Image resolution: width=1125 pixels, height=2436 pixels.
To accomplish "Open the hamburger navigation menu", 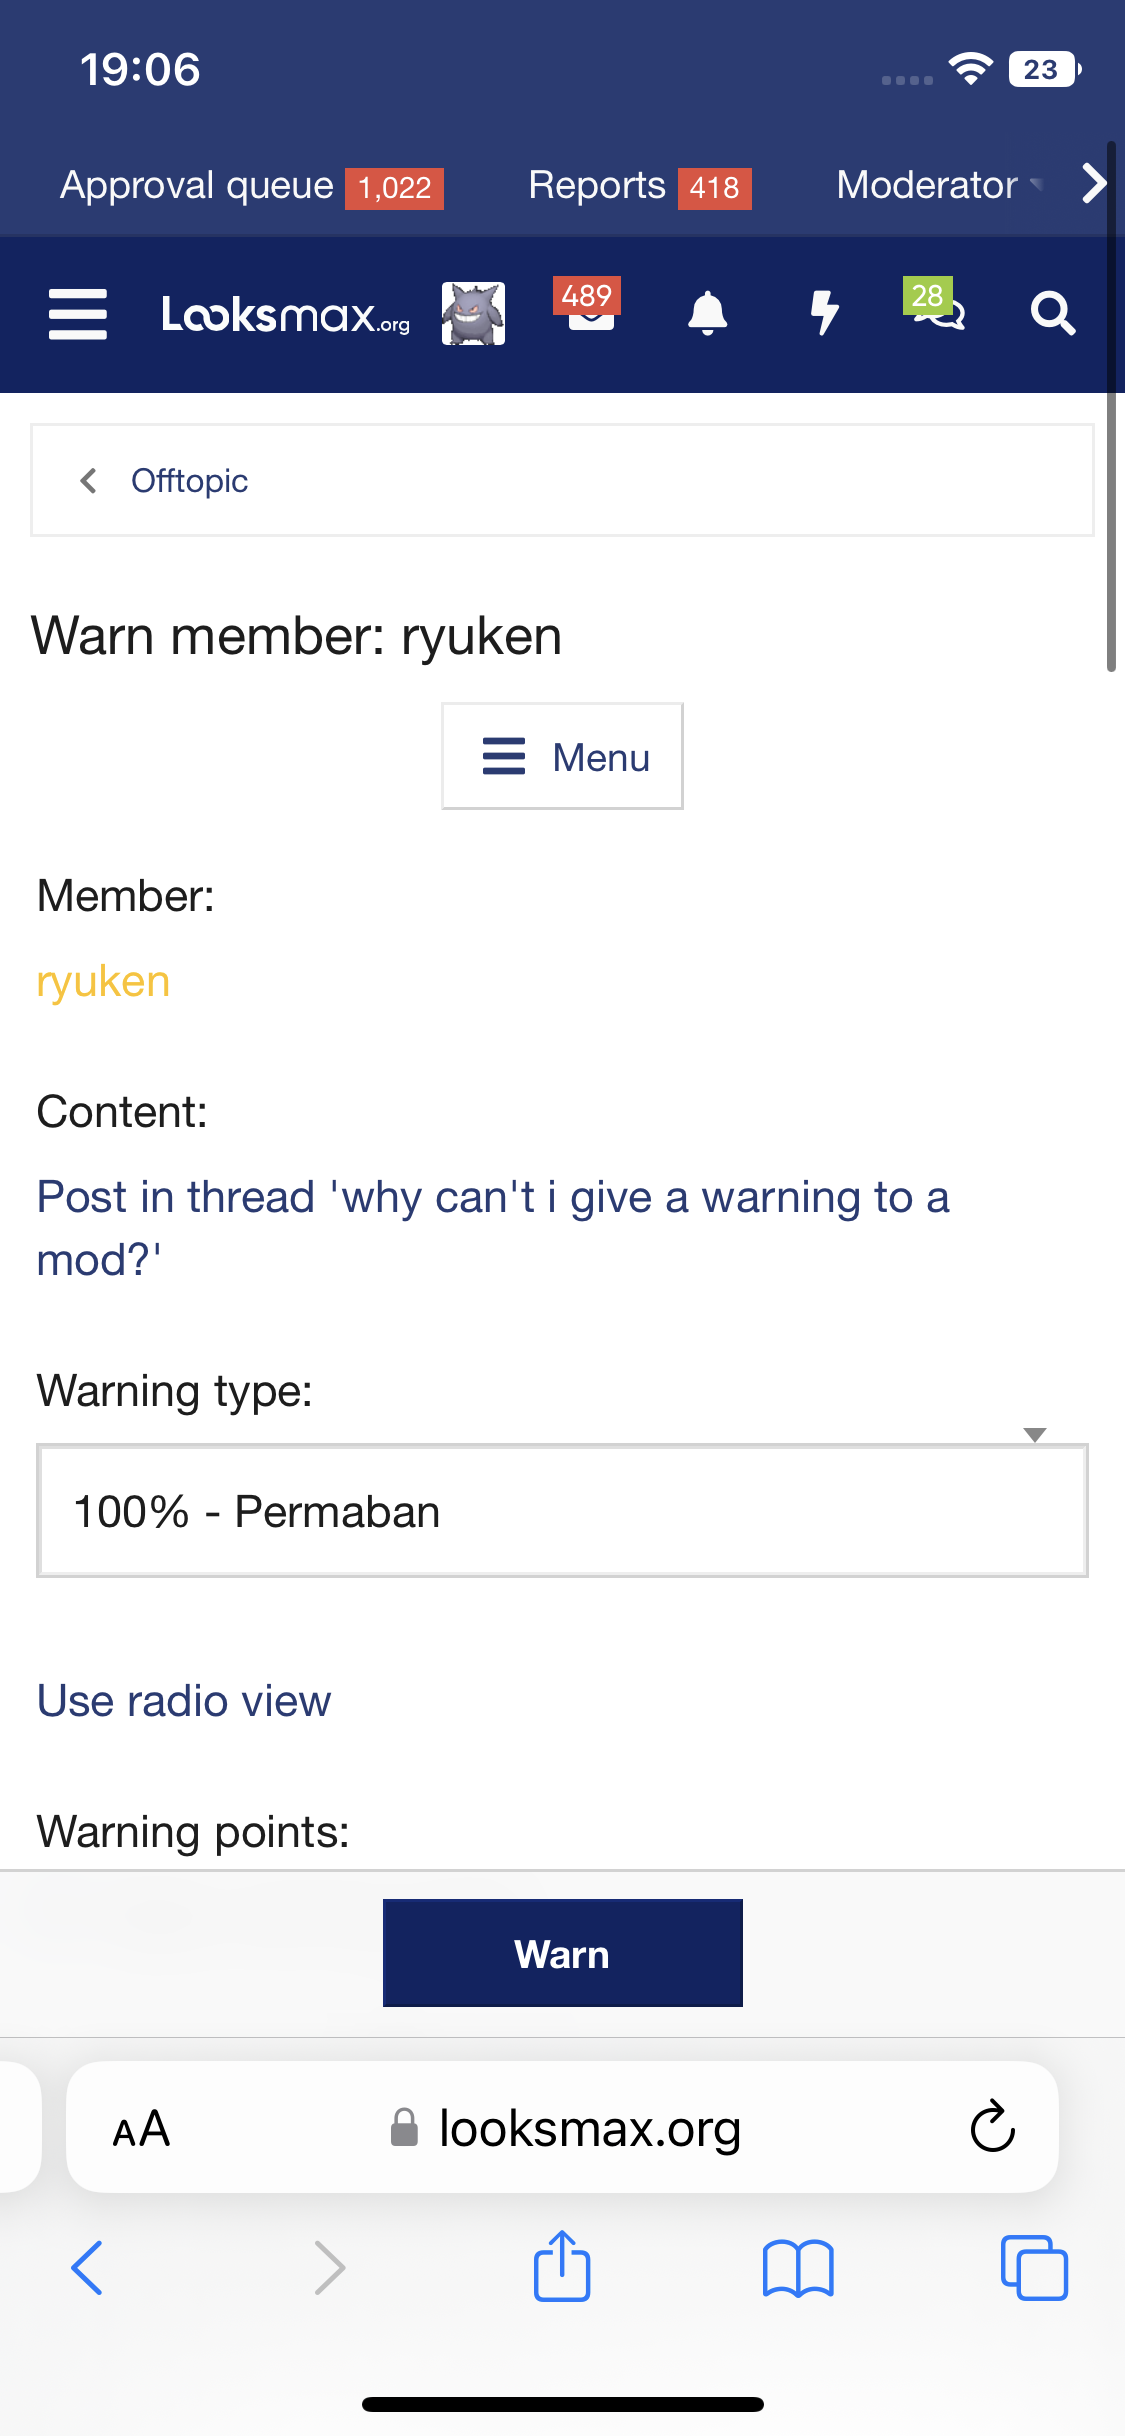I will 78,314.
